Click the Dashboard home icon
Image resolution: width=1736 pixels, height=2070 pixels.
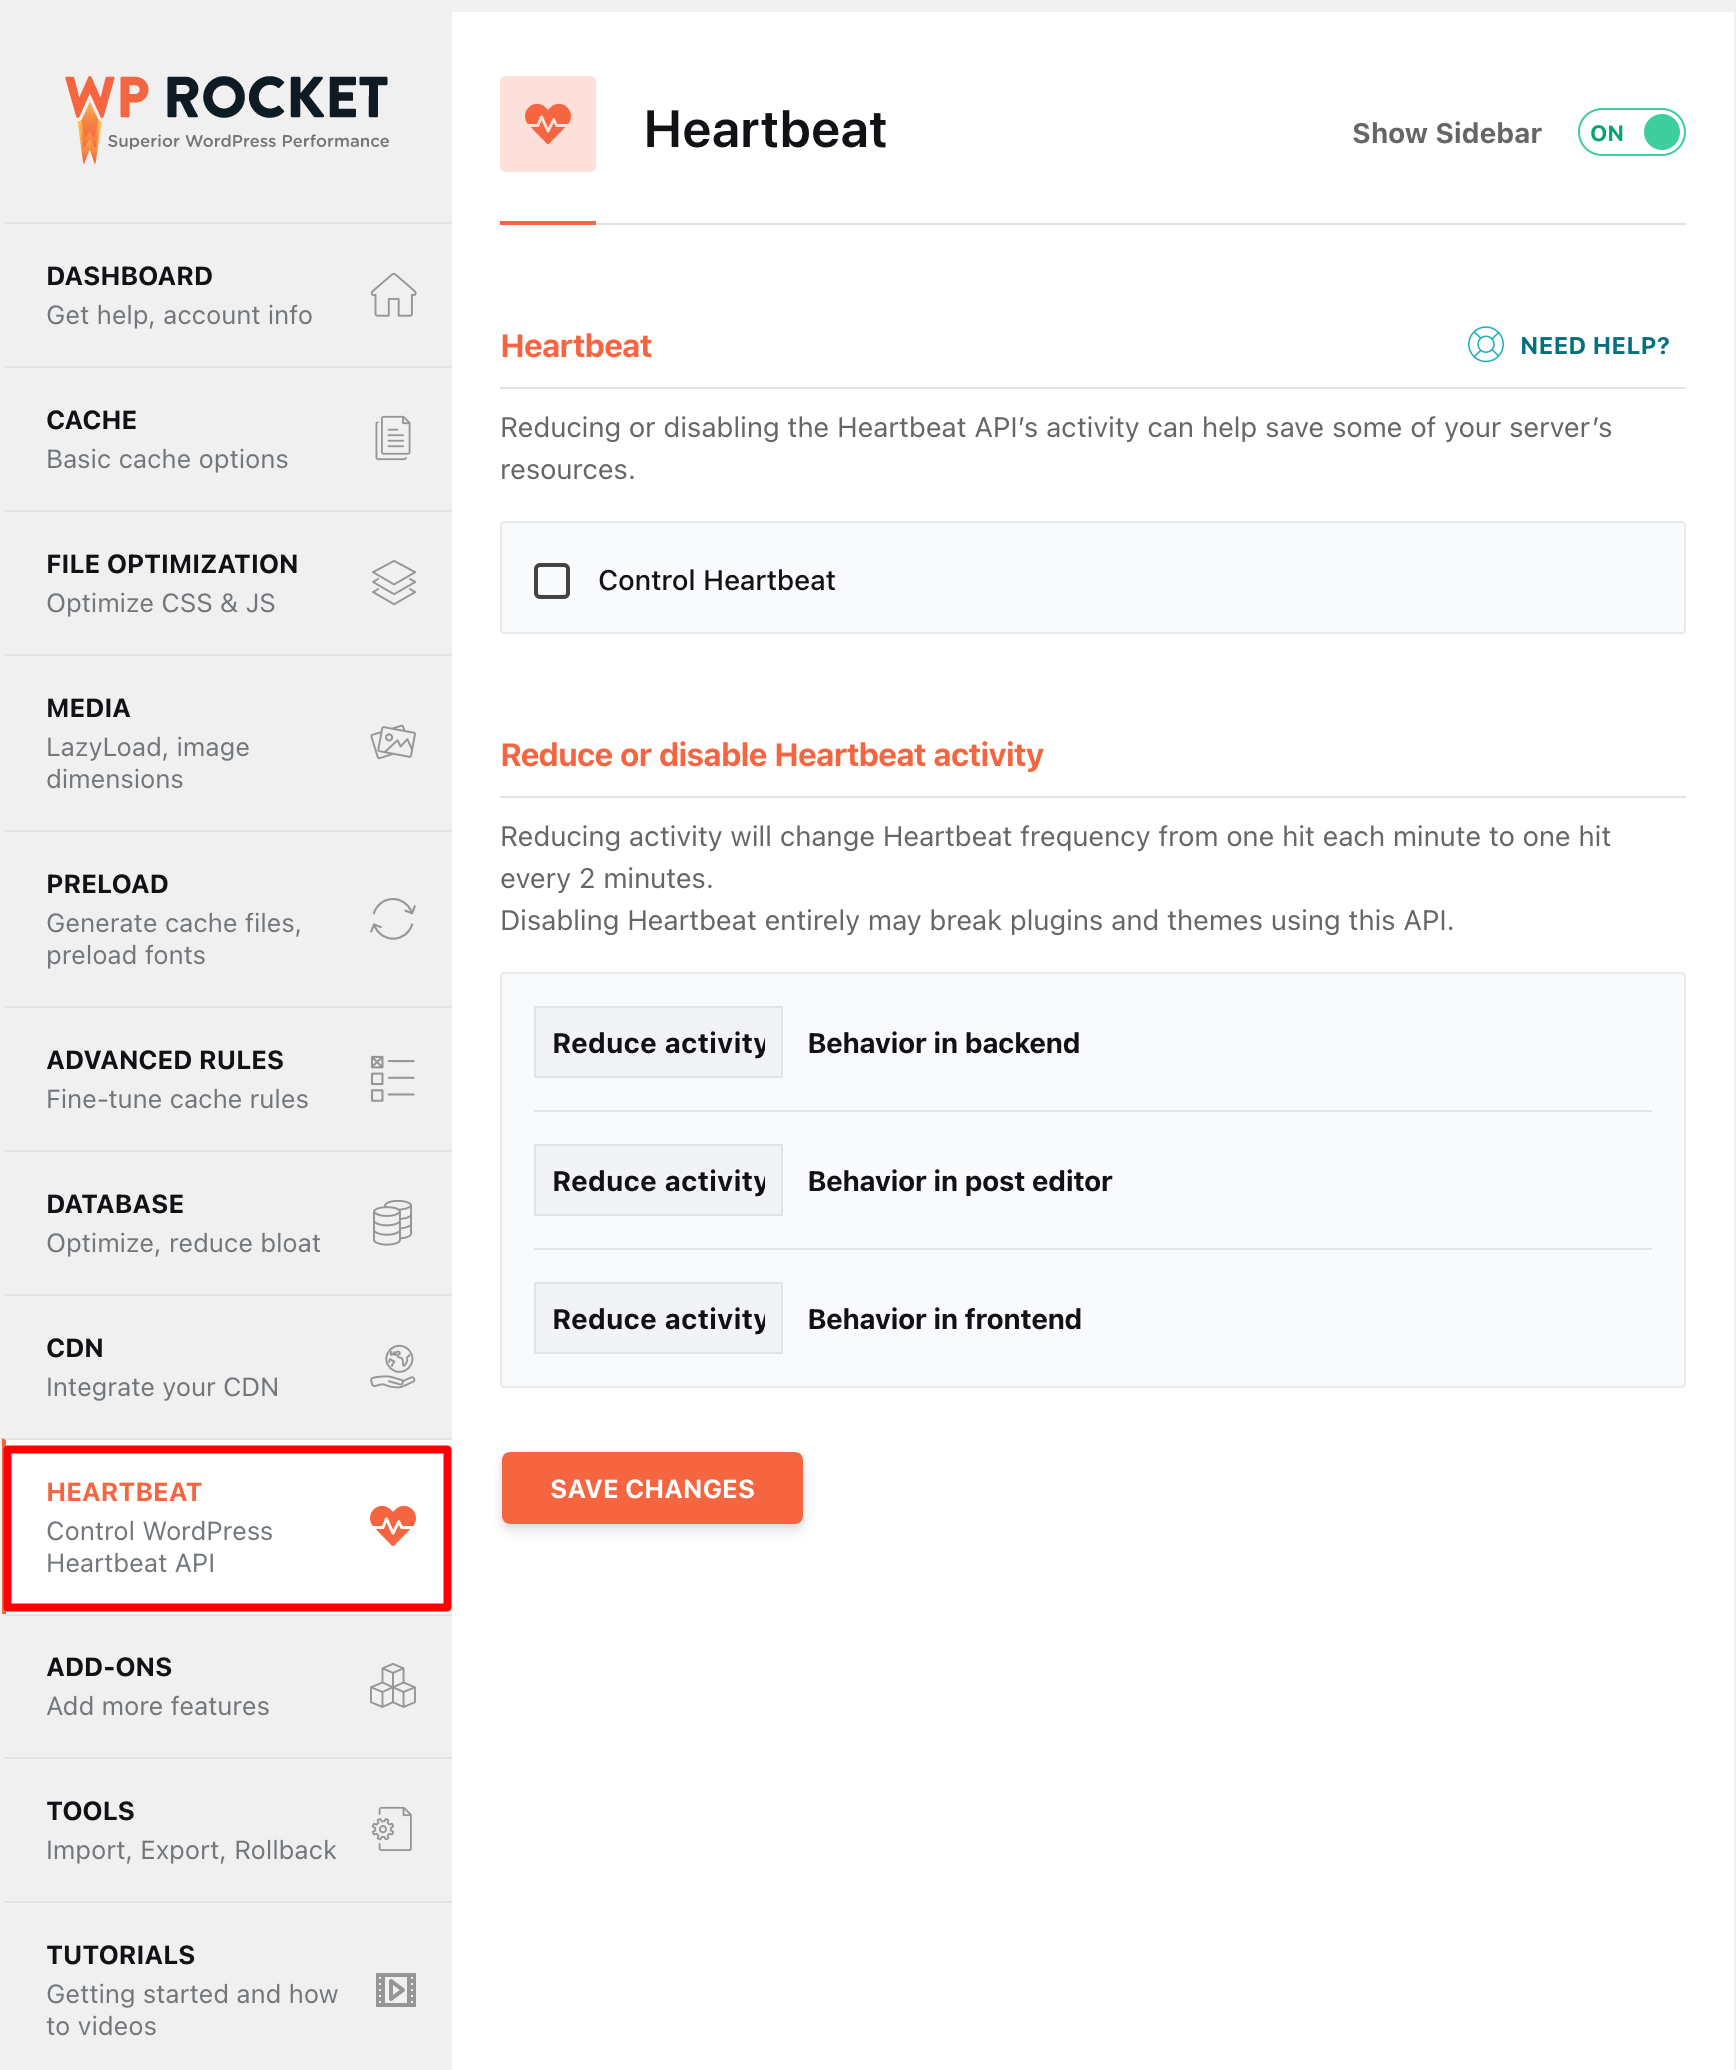pos(393,295)
